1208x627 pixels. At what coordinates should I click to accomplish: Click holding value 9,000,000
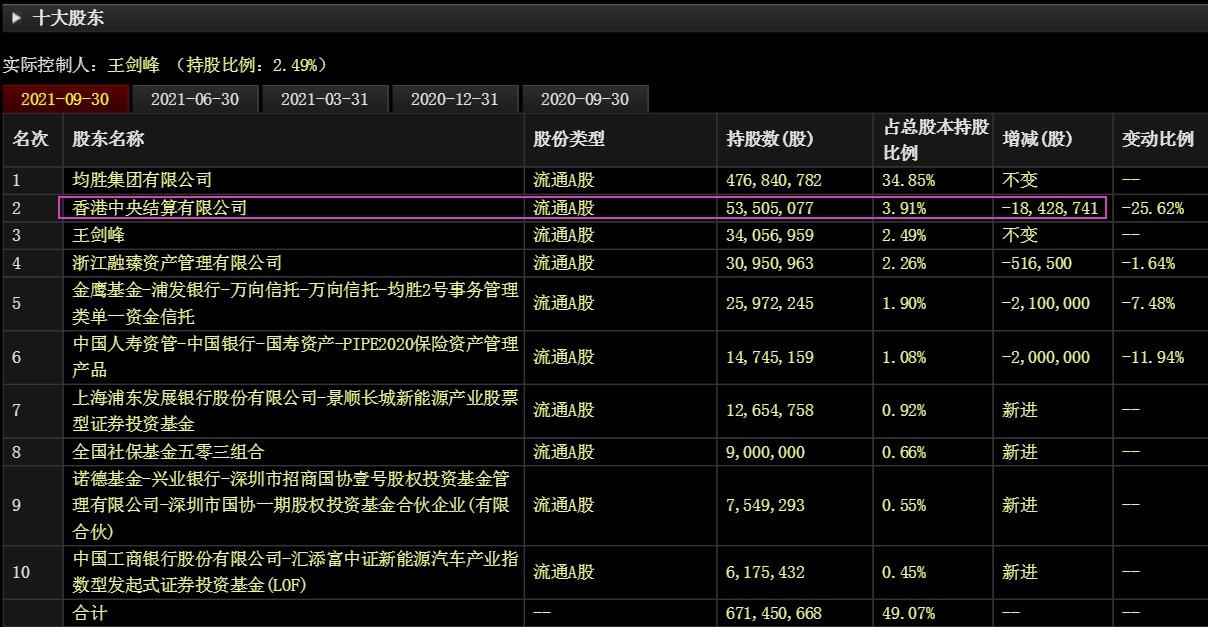click(765, 452)
